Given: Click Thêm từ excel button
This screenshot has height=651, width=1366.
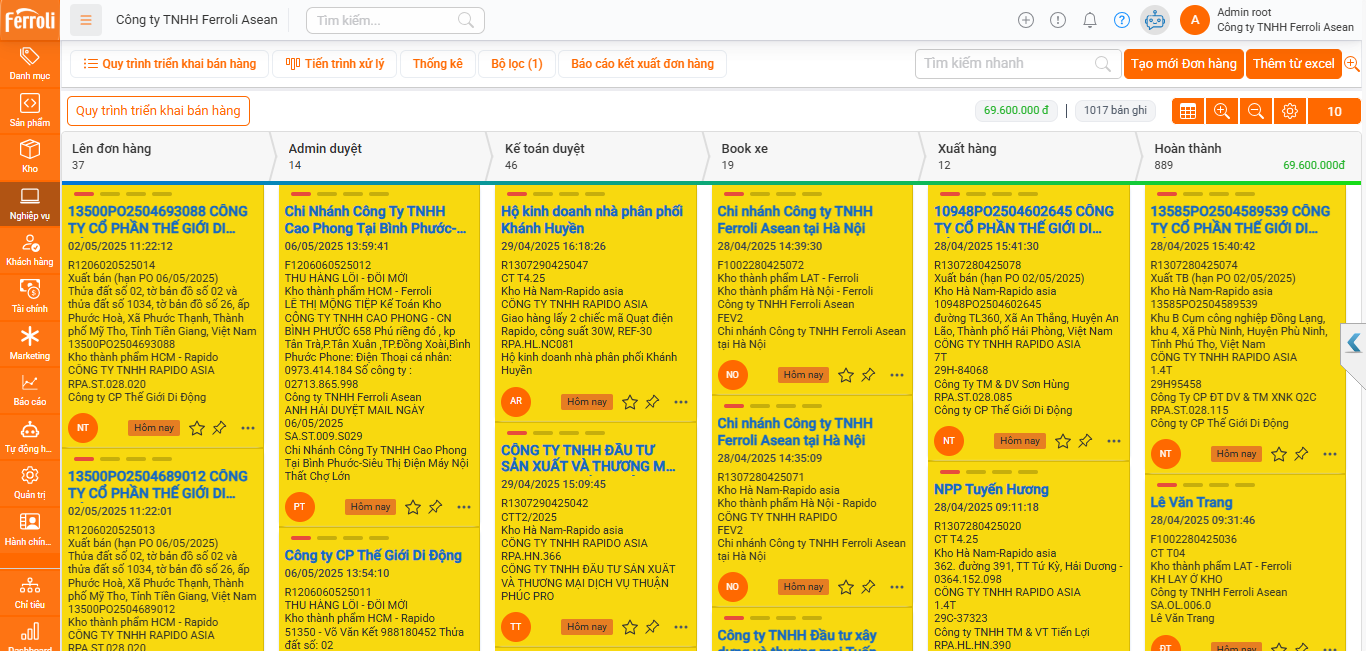Looking at the screenshot, I should 1293,64.
